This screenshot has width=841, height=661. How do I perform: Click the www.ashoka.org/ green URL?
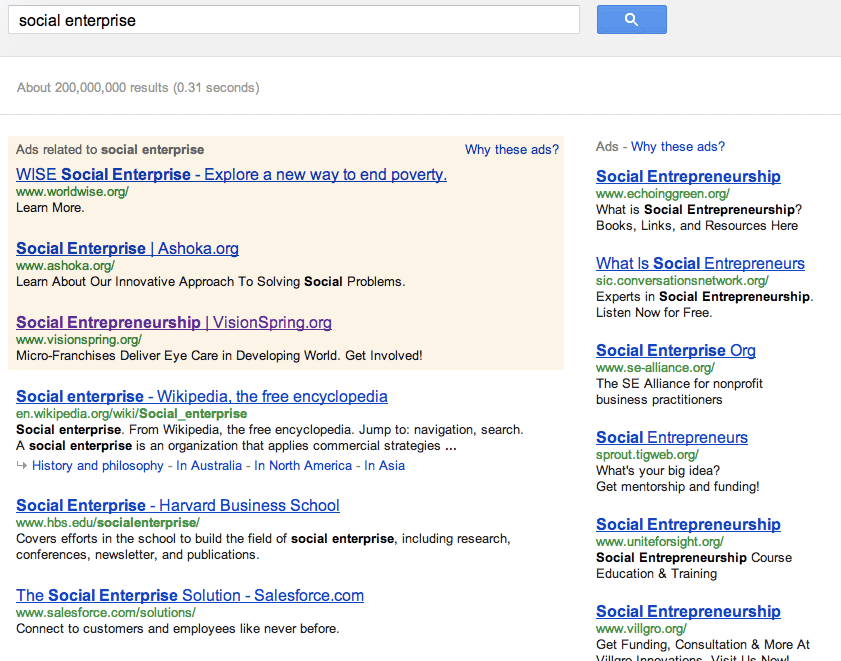click(65, 266)
